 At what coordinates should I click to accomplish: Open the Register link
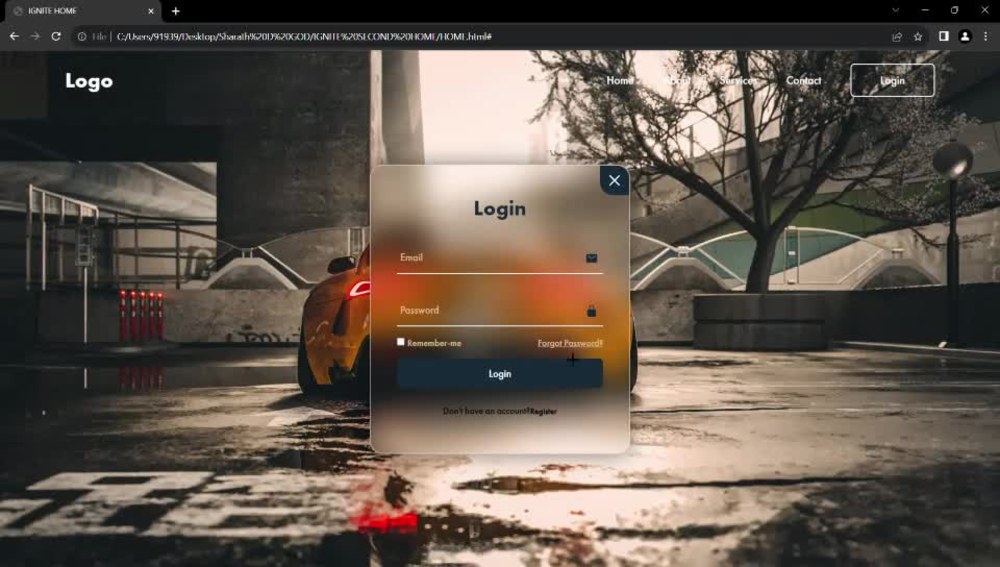coord(543,411)
